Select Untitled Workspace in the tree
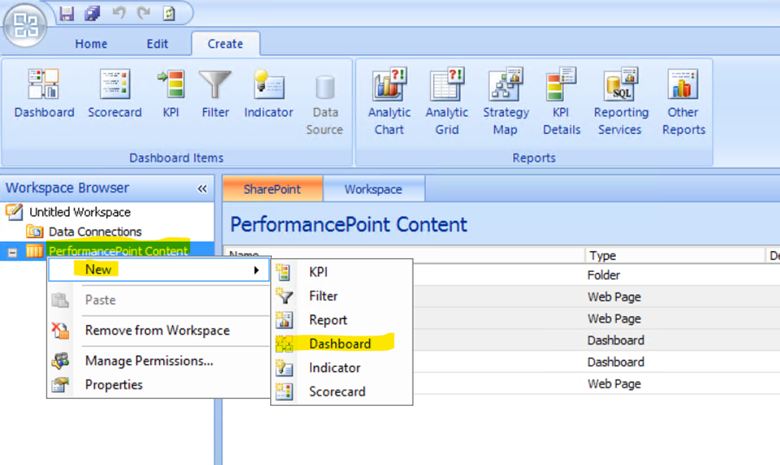This screenshot has height=465, width=780. click(x=80, y=212)
